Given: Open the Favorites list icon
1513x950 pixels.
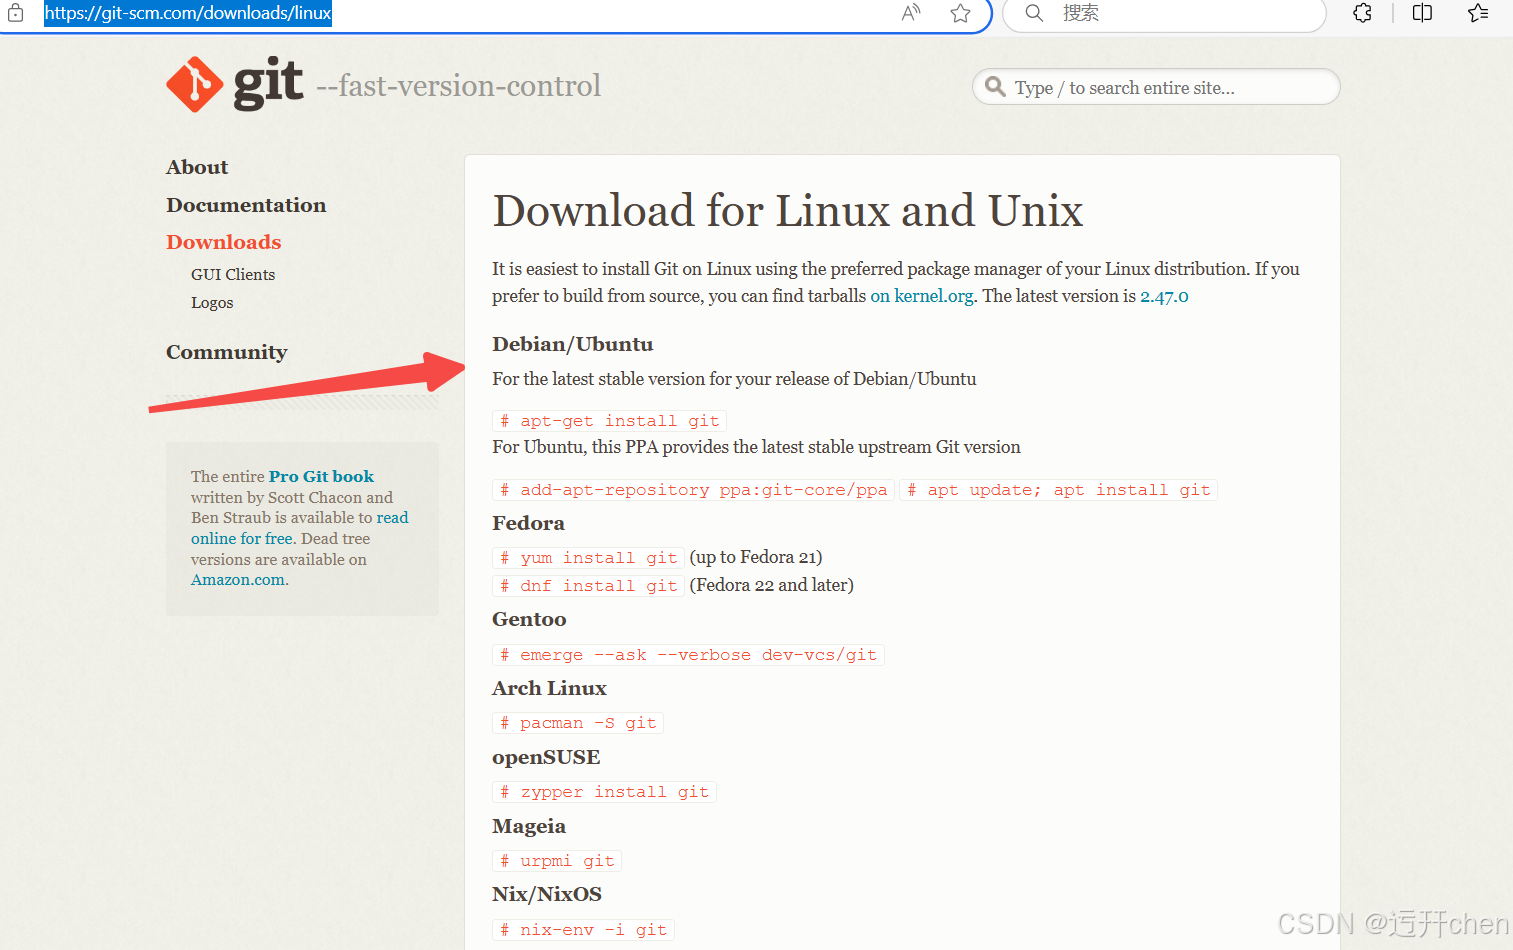Looking at the screenshot, I should (x=1478, y=14).
